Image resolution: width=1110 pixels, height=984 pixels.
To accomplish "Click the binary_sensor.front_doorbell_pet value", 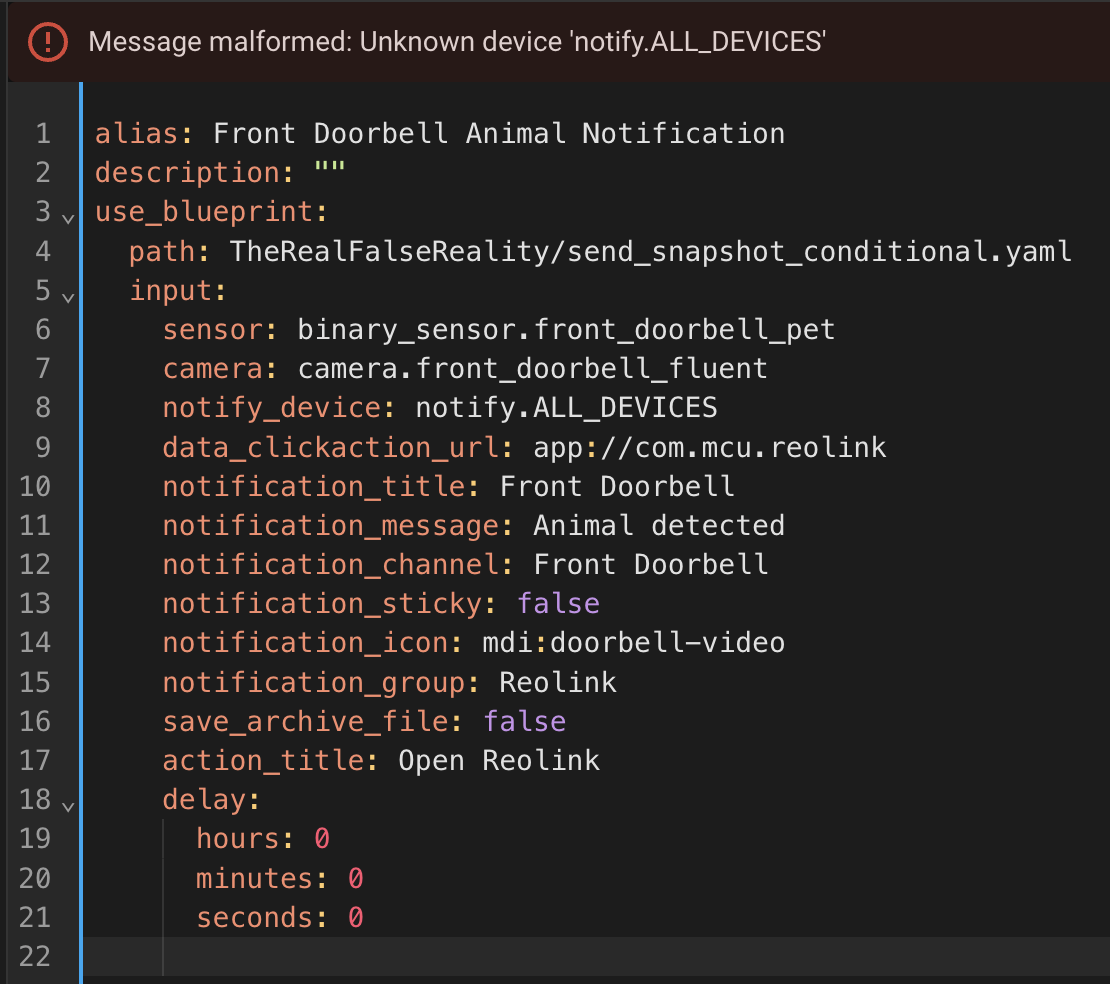I will point(566,329).
